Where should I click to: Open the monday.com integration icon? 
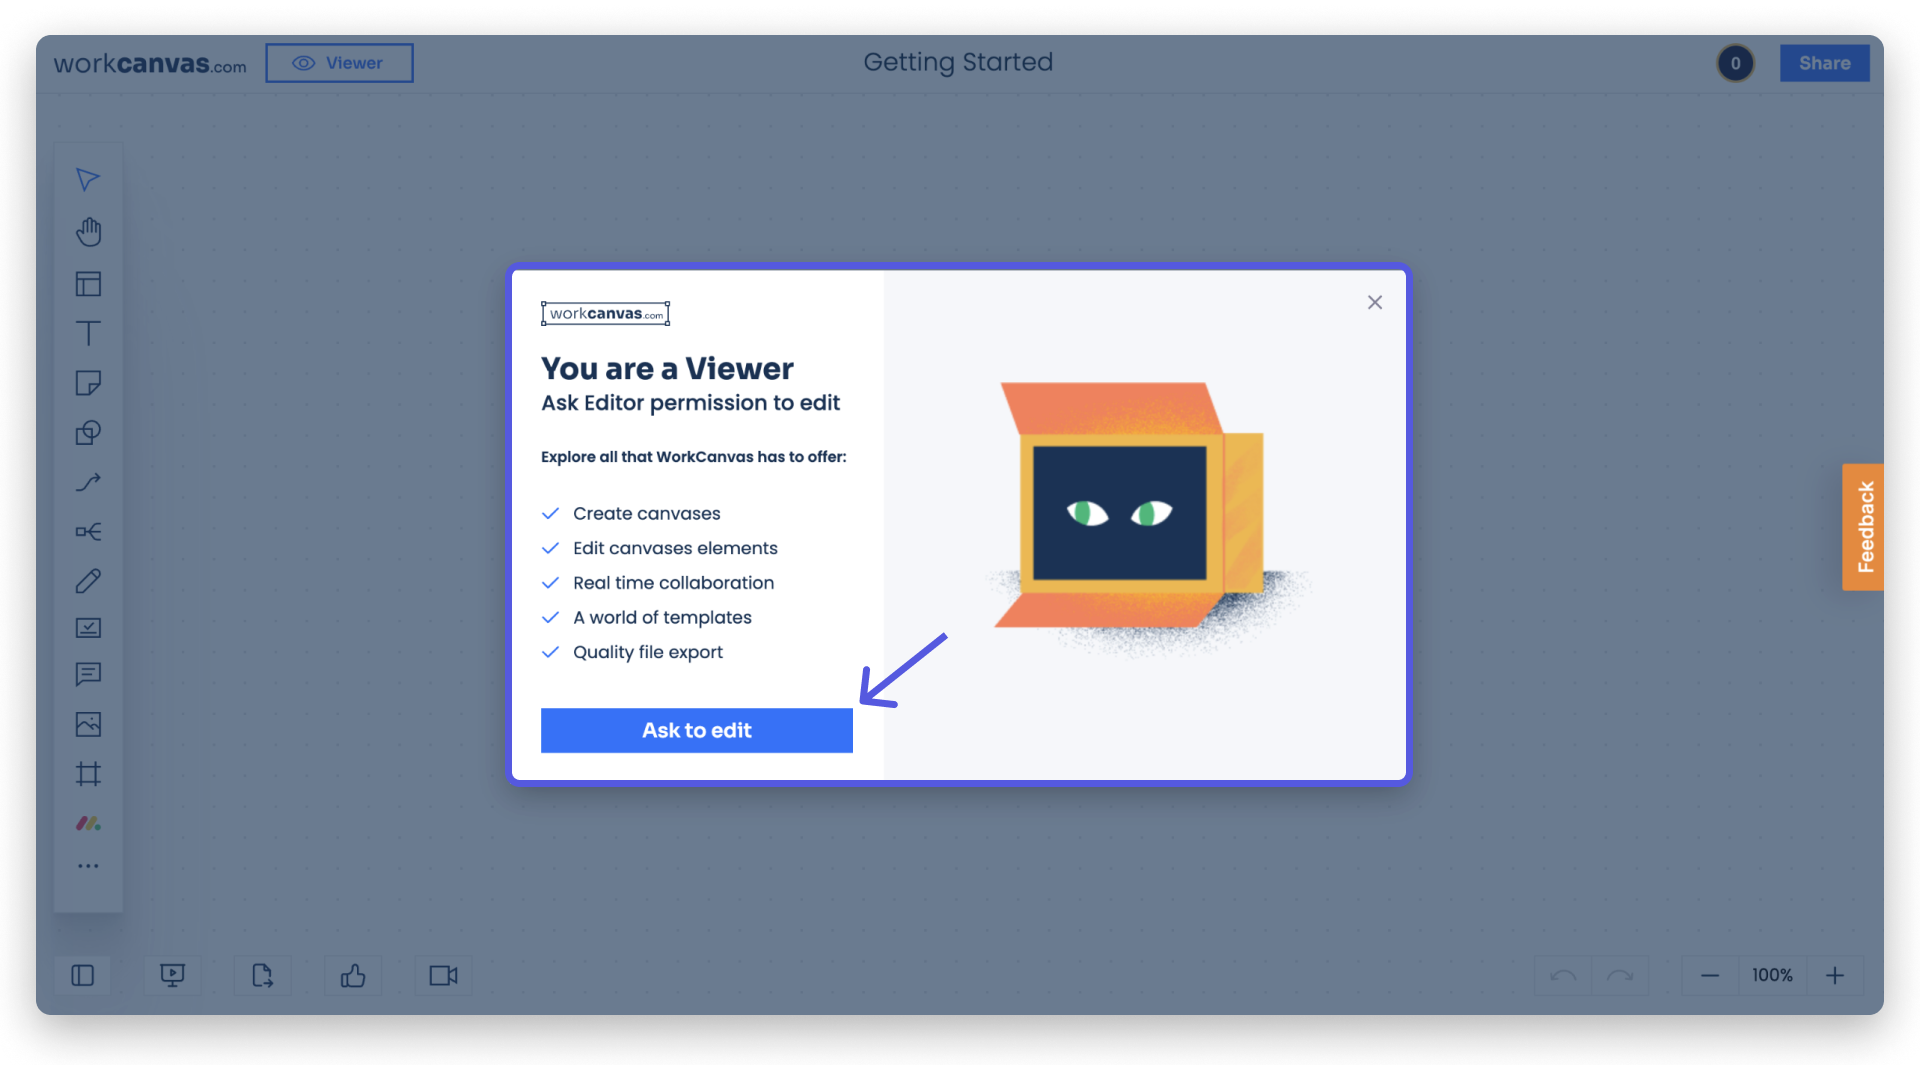[x=88, y=824]
